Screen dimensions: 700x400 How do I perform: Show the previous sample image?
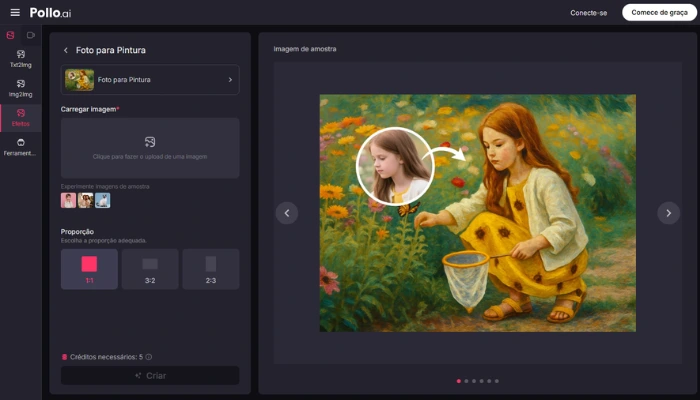coord(287,213)
